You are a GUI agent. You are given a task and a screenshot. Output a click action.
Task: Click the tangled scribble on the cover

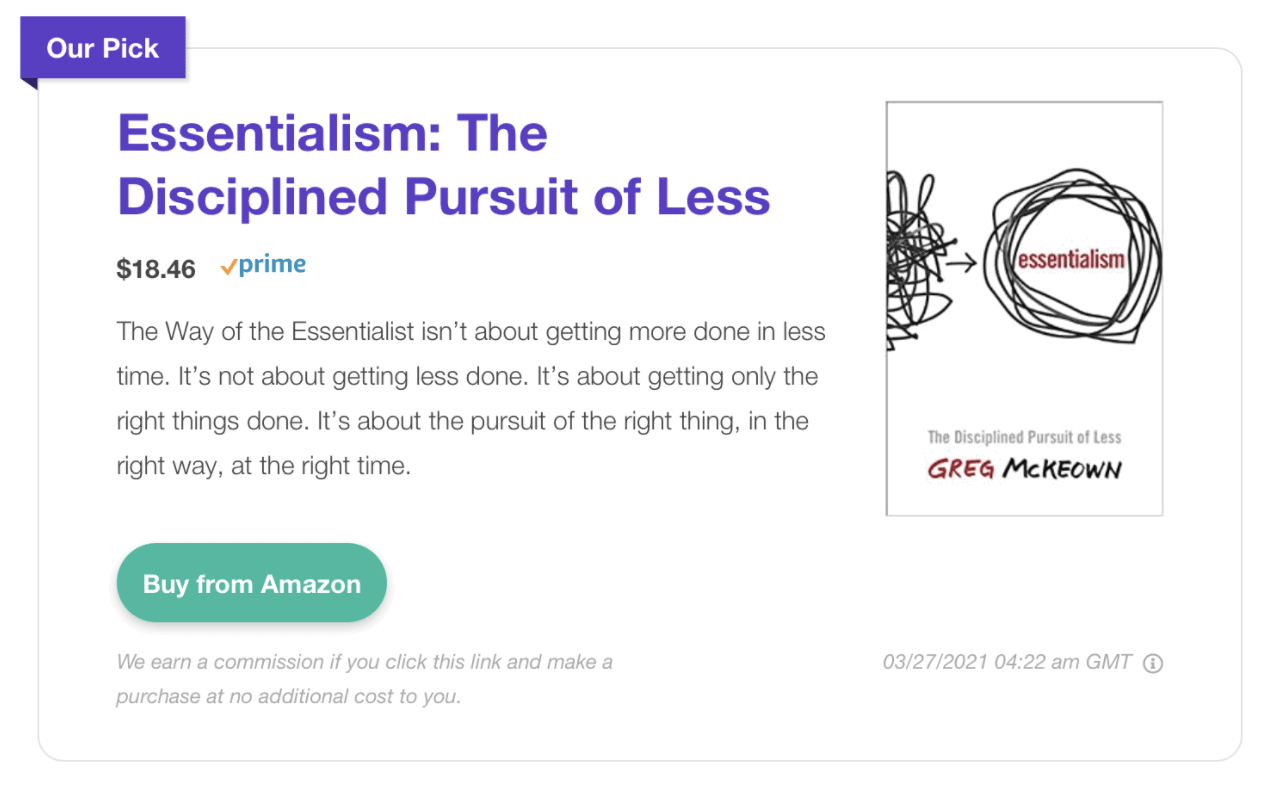pos(916,262)
